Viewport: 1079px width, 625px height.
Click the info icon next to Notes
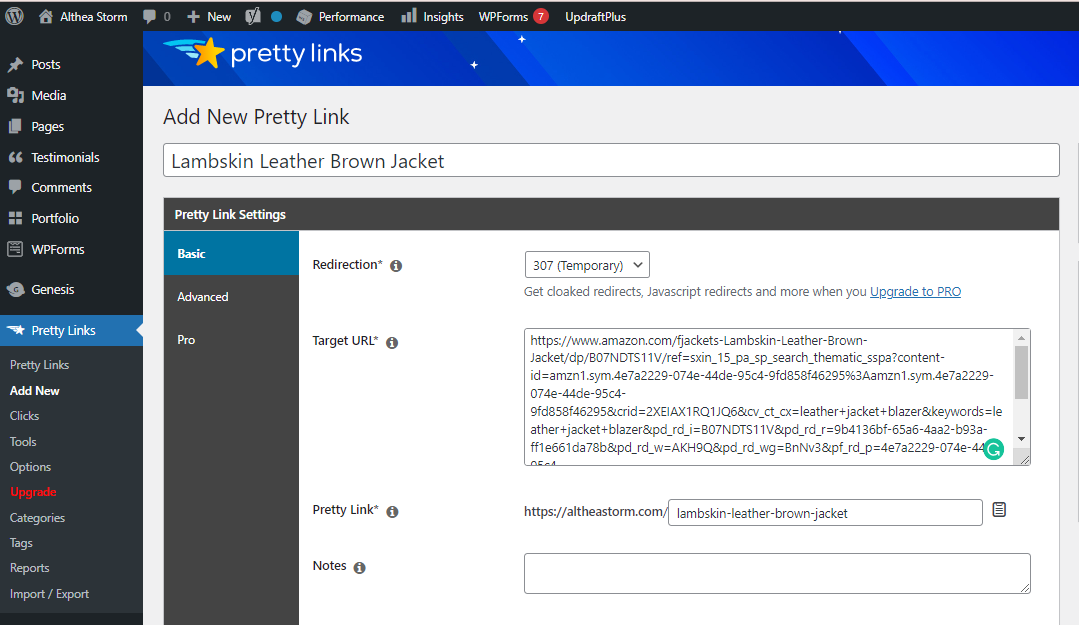[x=359, y=568]
